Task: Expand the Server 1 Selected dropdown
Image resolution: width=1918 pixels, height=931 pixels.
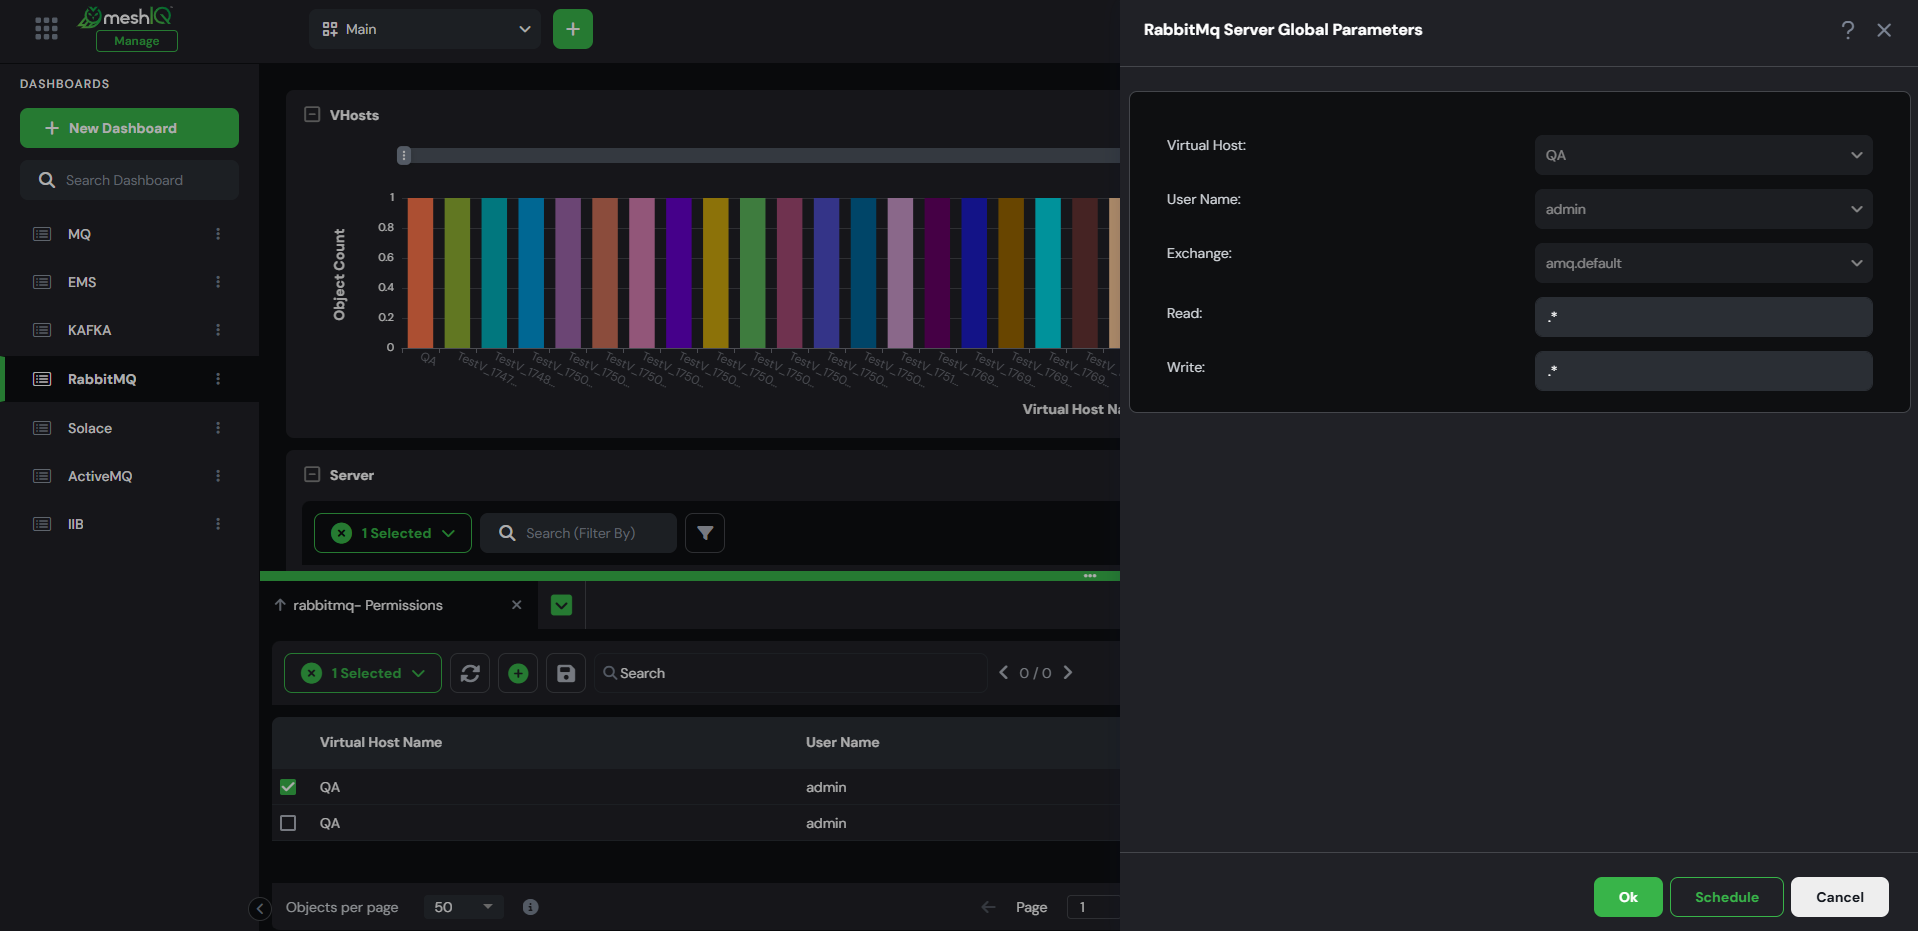Action: pyautogui.click(x=448, y=533)
